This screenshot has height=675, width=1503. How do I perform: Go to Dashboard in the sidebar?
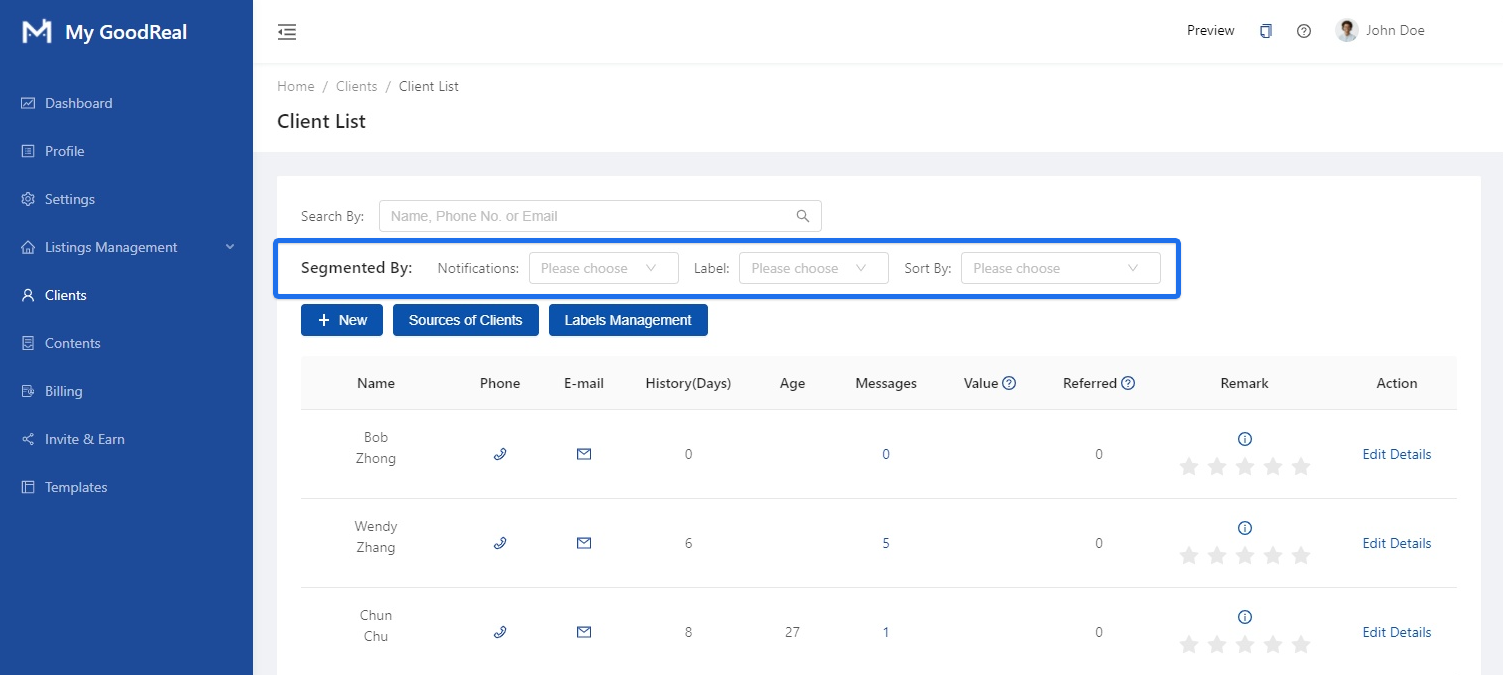(x=78, y=103)
